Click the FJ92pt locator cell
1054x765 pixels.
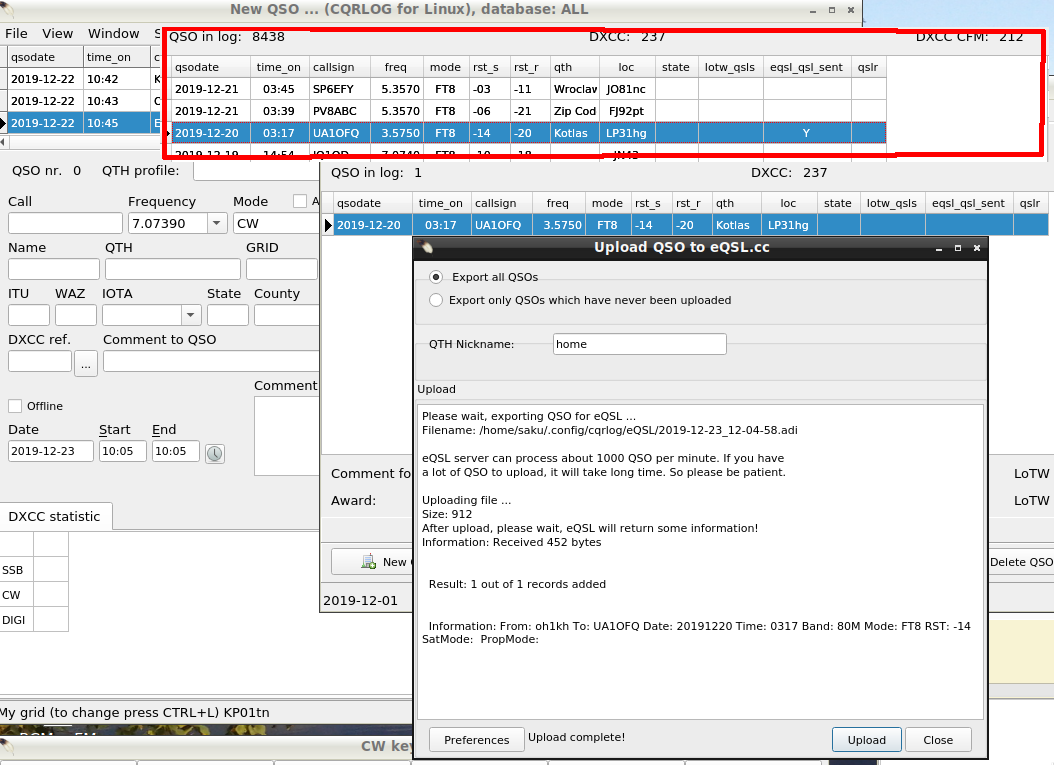point(626,111)
